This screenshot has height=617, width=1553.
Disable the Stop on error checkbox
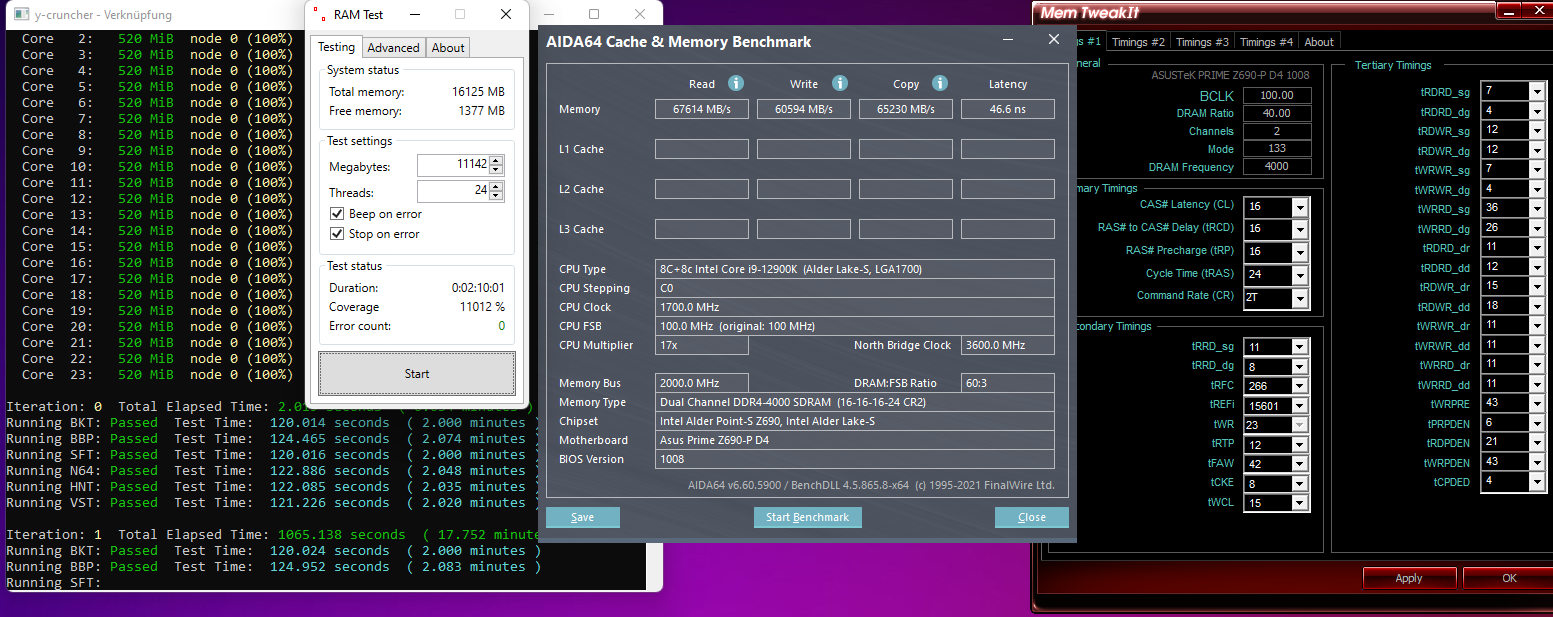click(x=337, y=233)
